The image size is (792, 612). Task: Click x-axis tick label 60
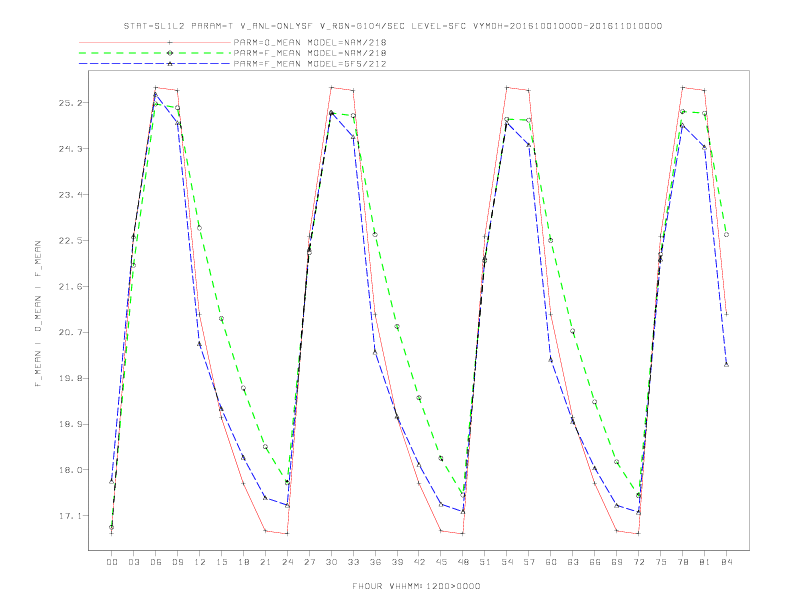point(551,562)
